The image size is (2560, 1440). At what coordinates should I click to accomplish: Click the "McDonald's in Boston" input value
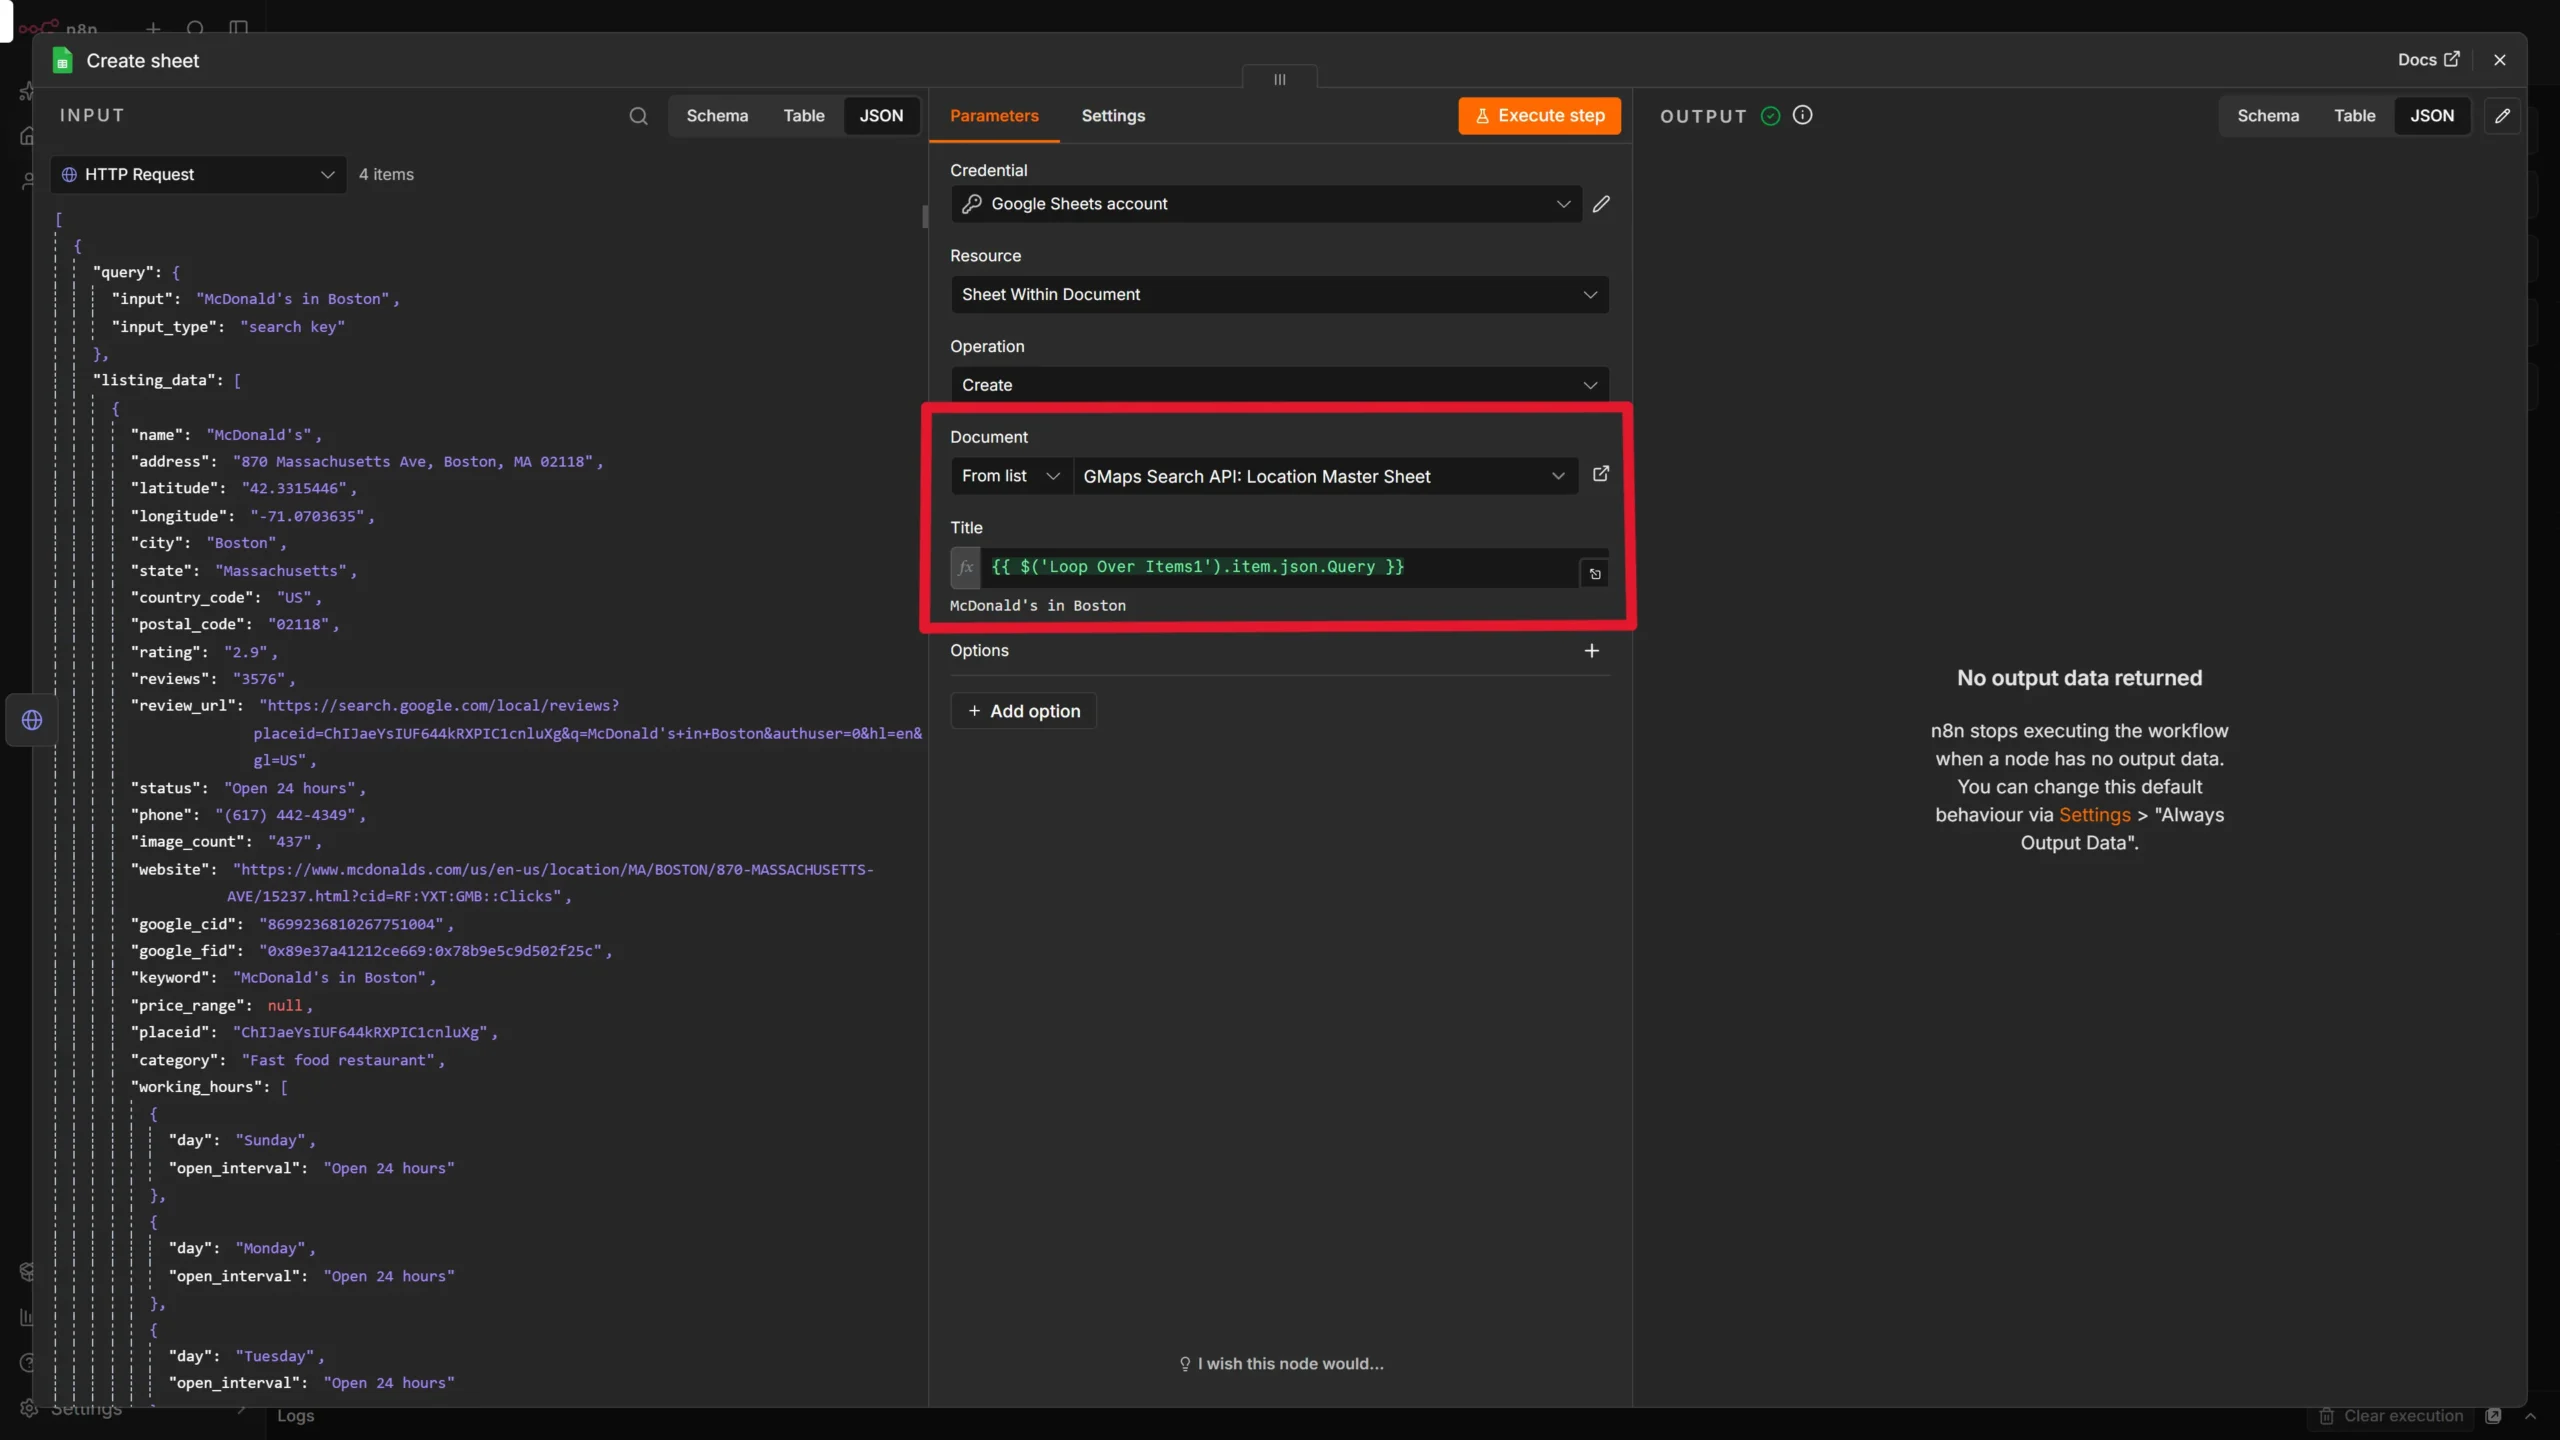293,299
